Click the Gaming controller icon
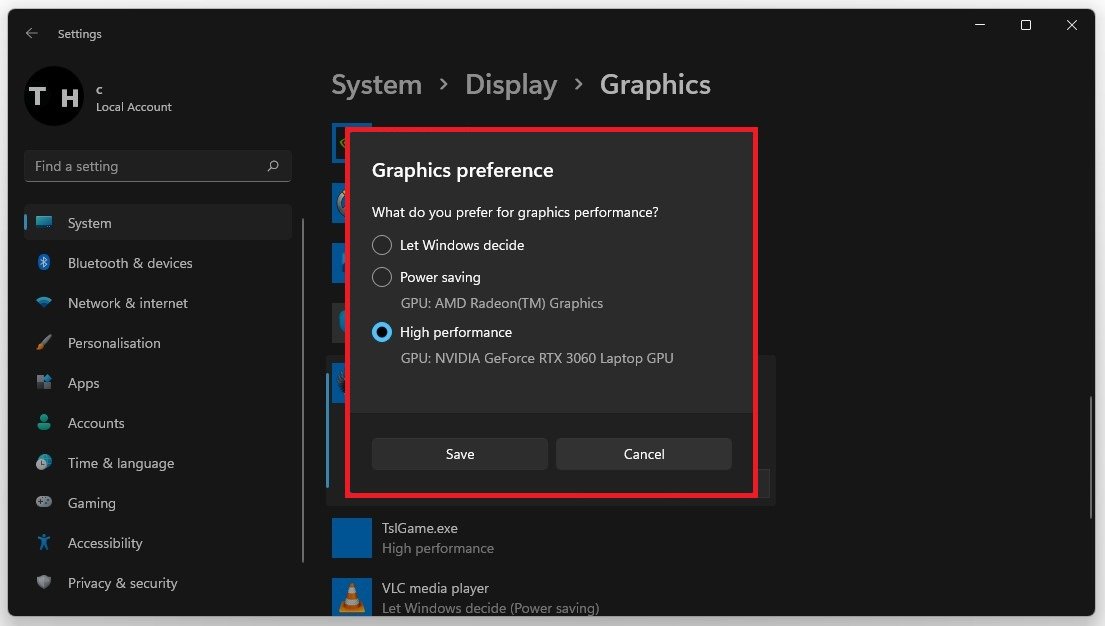The height and width of the screenshot is (626, 1105). 44,503
